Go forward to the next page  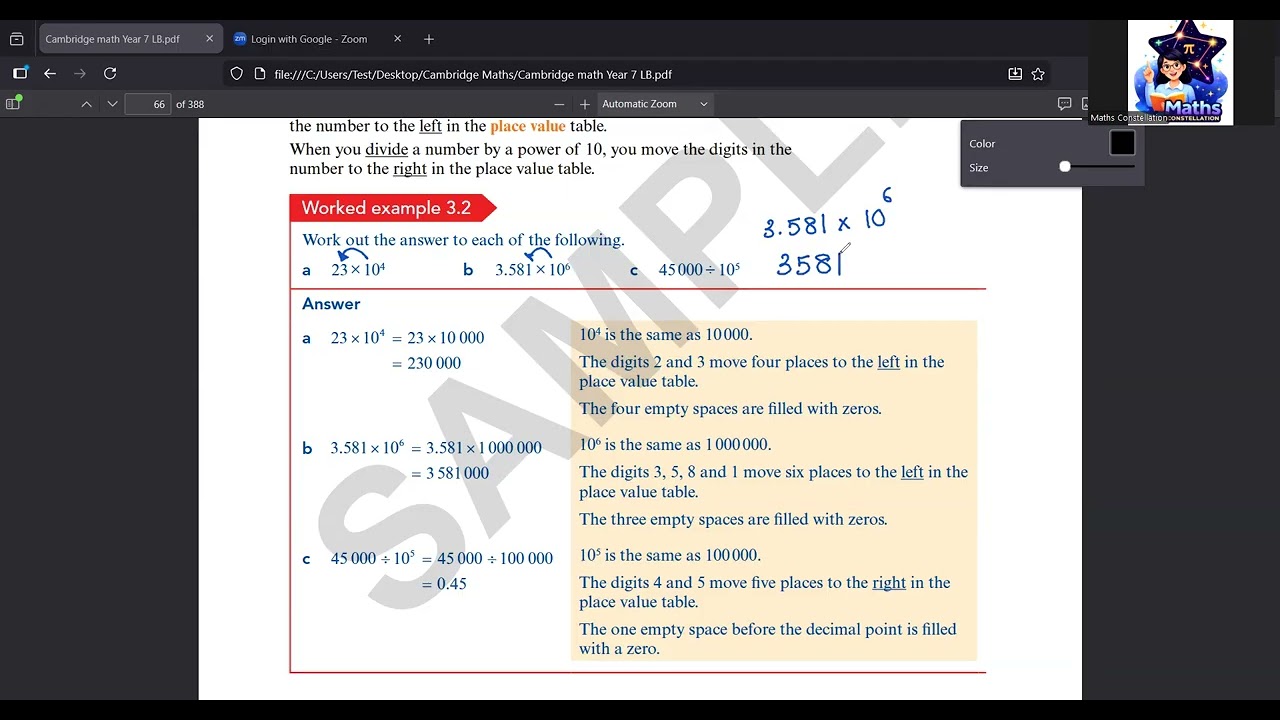click(80, 73)
